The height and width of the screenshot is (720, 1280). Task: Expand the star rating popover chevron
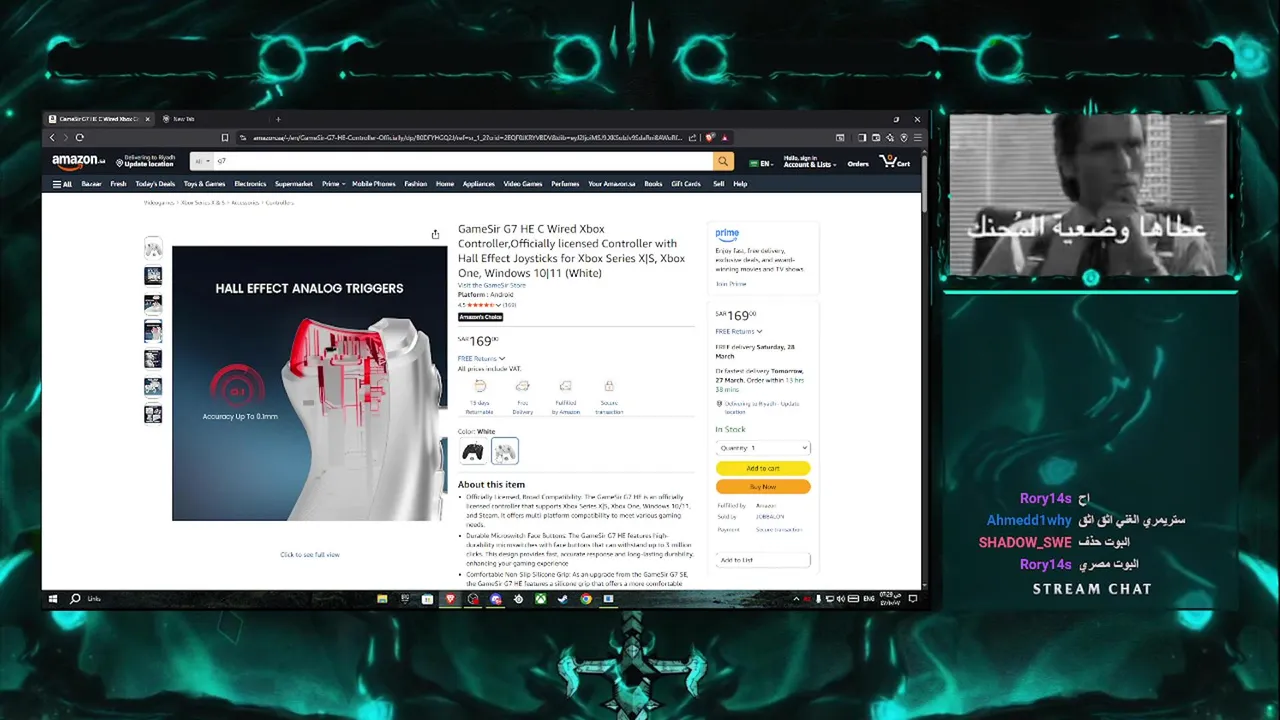point(499,305)
